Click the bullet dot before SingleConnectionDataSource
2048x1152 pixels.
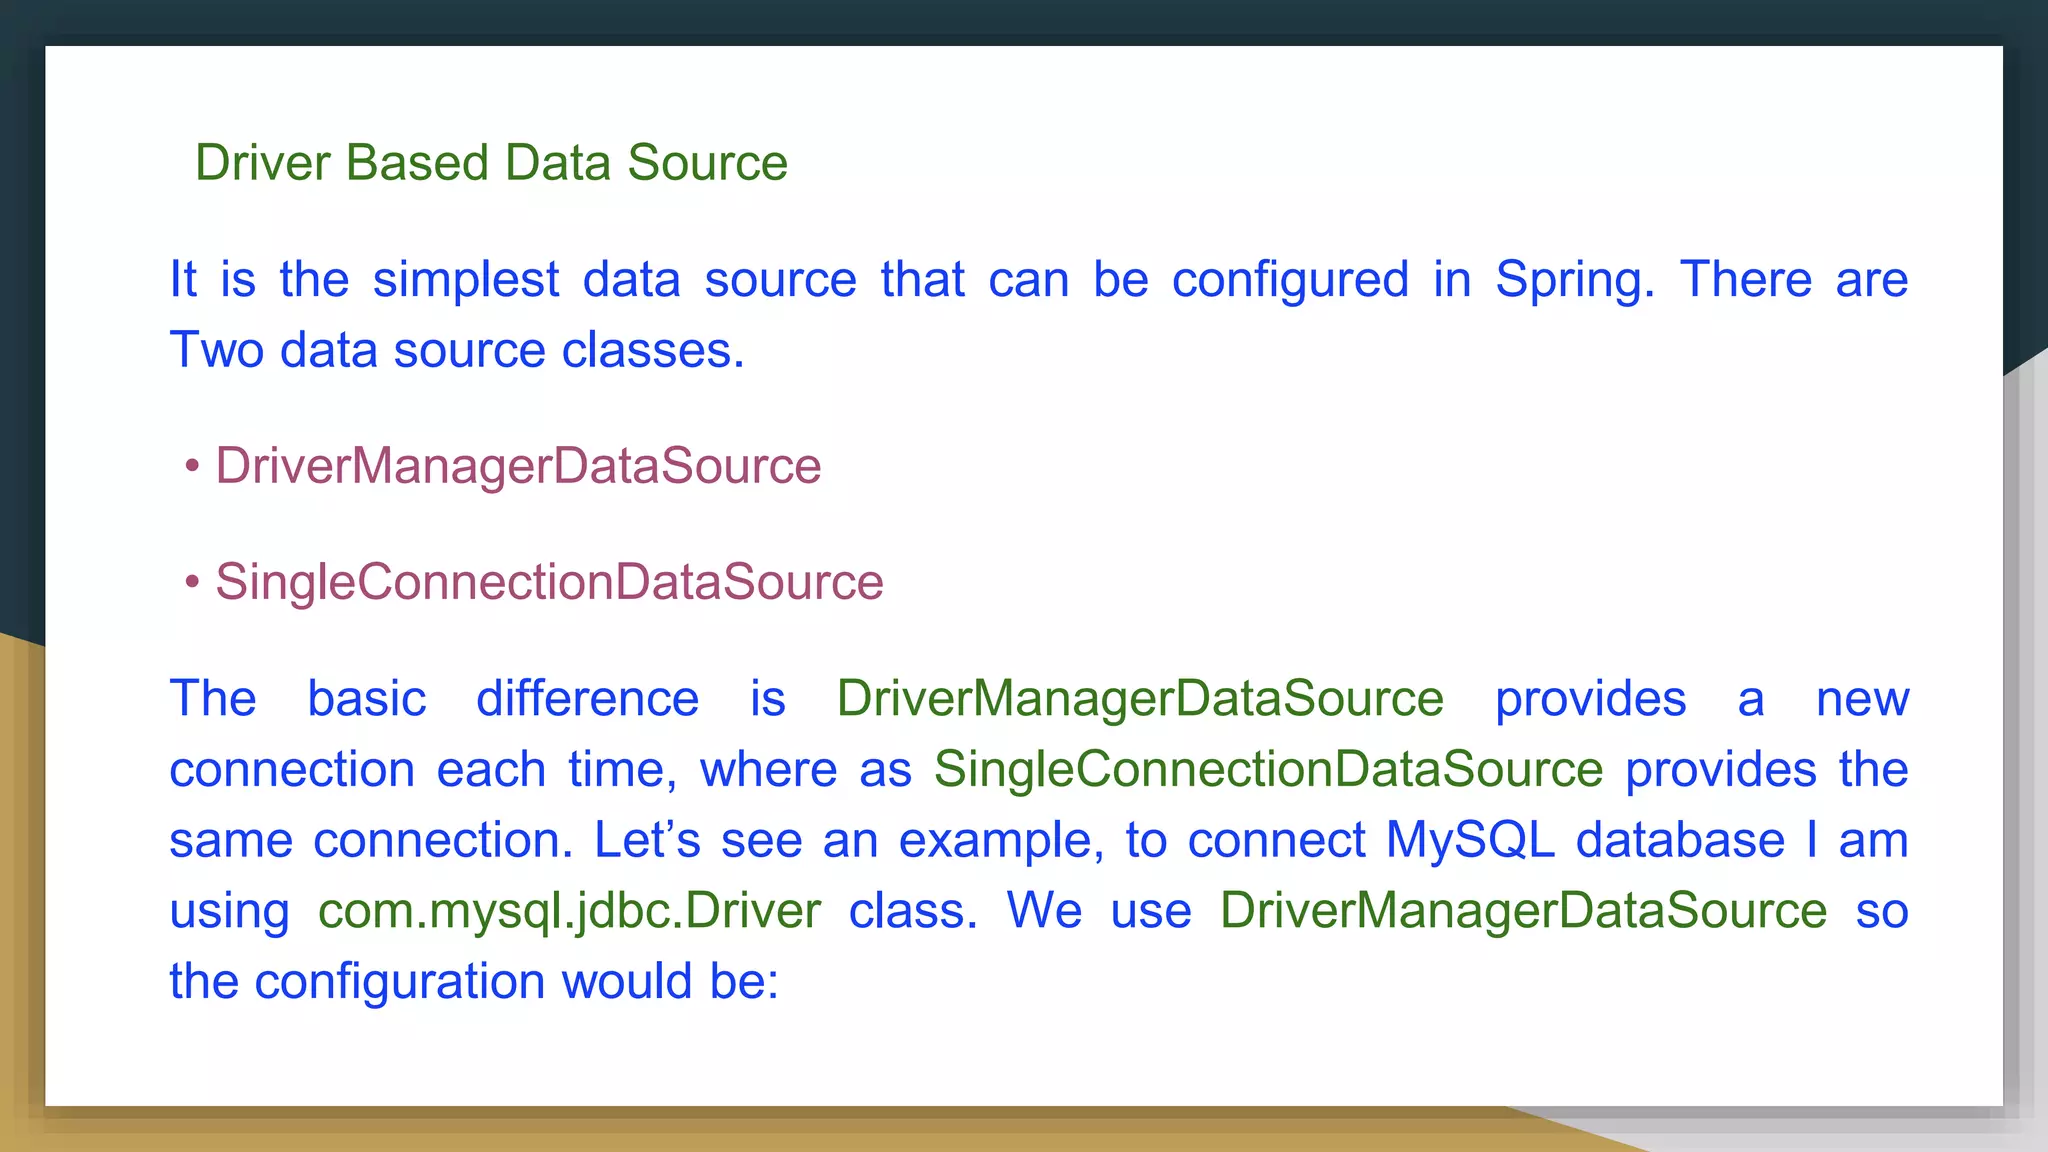193,583
